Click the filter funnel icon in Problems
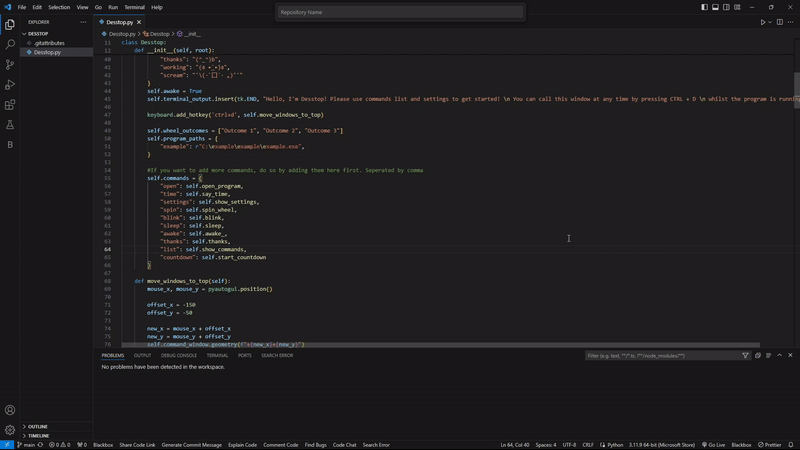The height and width of the screenshot is (450, 800). 745,356
